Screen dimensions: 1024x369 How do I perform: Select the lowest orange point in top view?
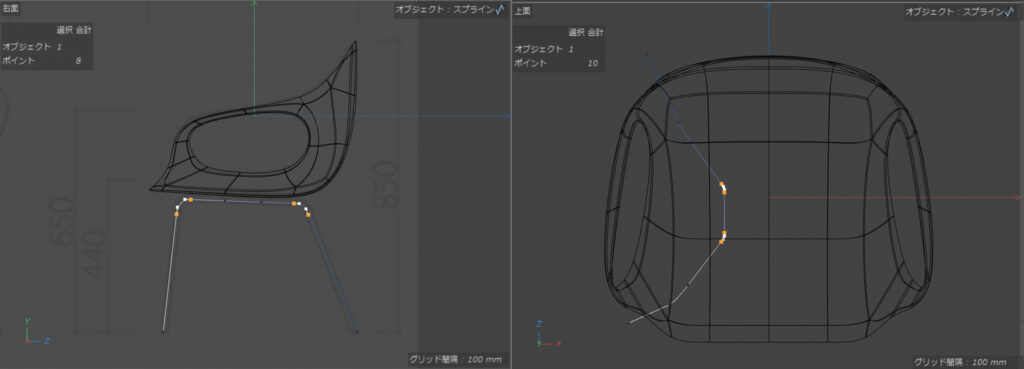coord(722,242)
